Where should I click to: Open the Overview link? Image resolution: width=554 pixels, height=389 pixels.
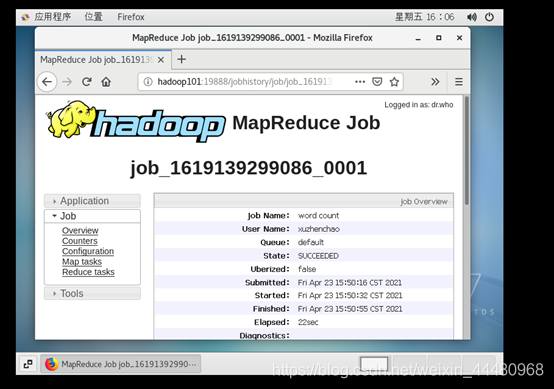pos(80,230)
